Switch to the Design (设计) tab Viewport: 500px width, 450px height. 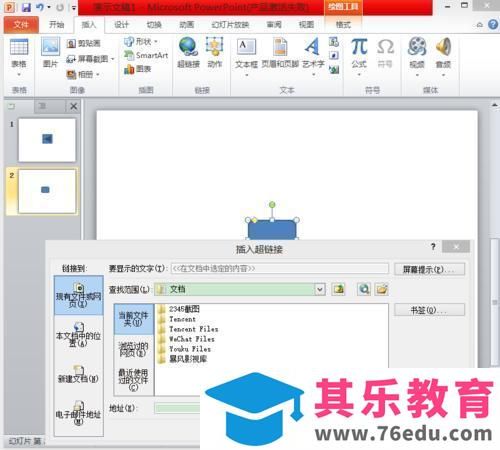[121, 25]
